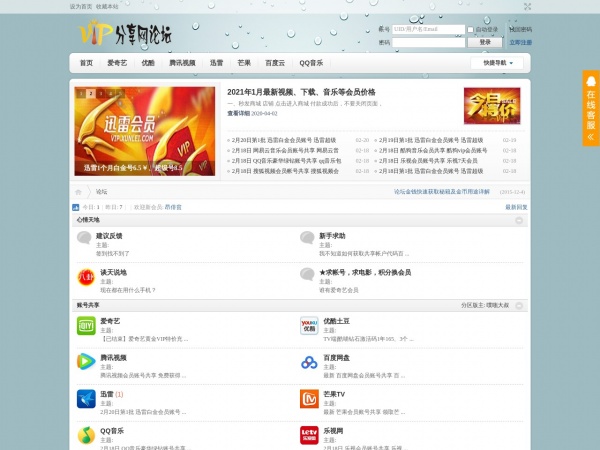600x450 pixels.
Task: Click the 谈天说地 red badge icon
Action: click(x=86, y=277)
